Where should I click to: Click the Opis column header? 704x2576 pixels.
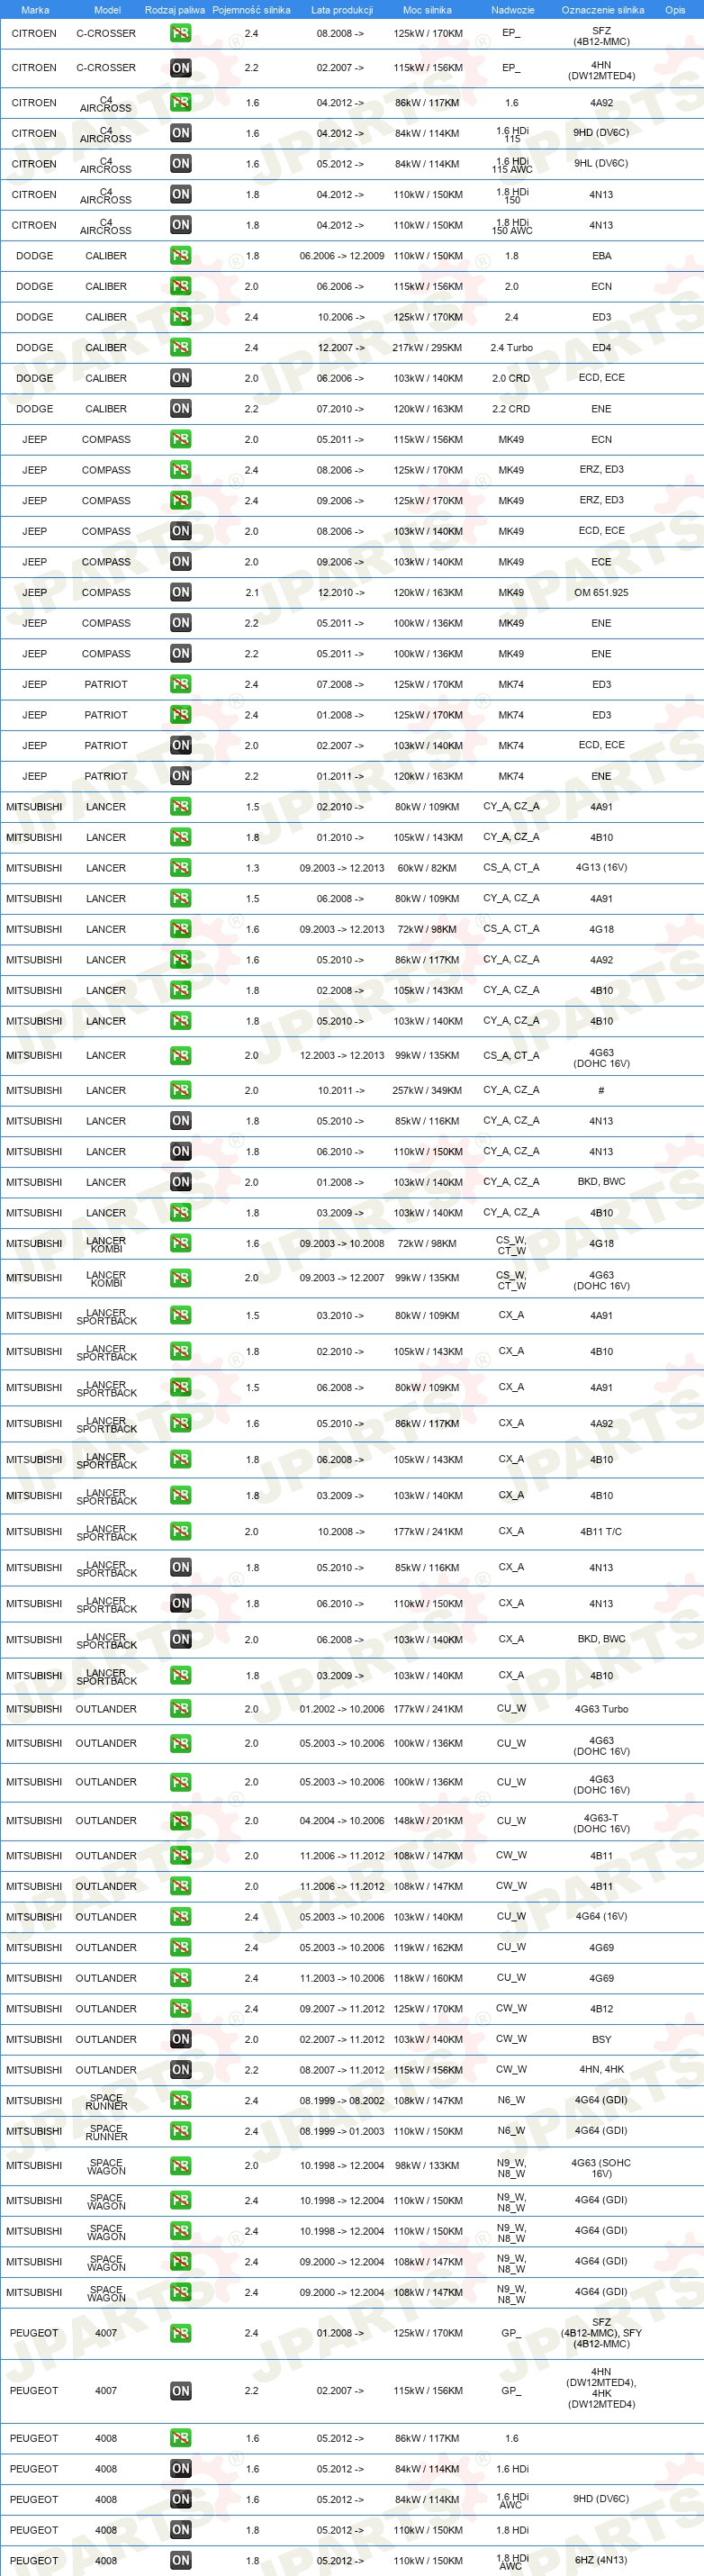click(676, 10)
